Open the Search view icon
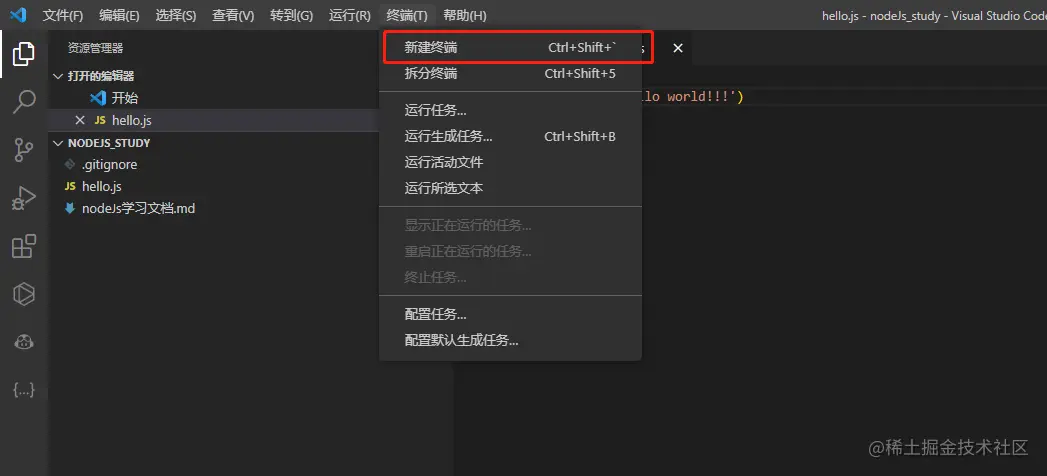Screen dimensions: 1047x476 click(23, 102)
